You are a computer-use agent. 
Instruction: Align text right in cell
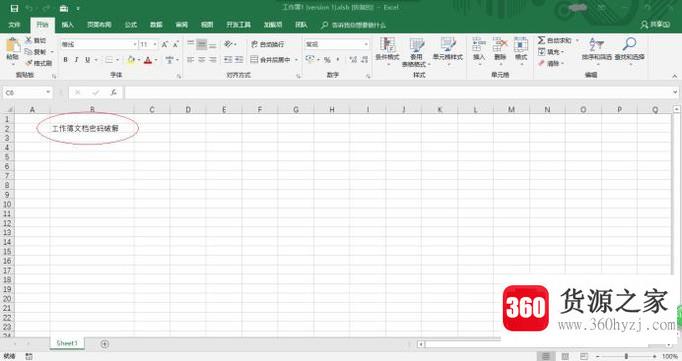point(213,60)
